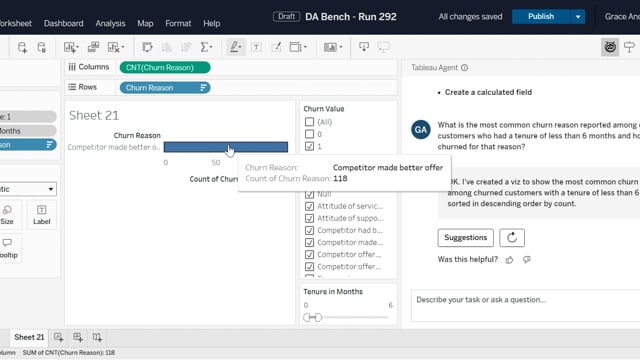The height and width of the screenshot is (360, 640).
Task: Click the sort ascending toolbar icon
Action: tap(167, 47)
